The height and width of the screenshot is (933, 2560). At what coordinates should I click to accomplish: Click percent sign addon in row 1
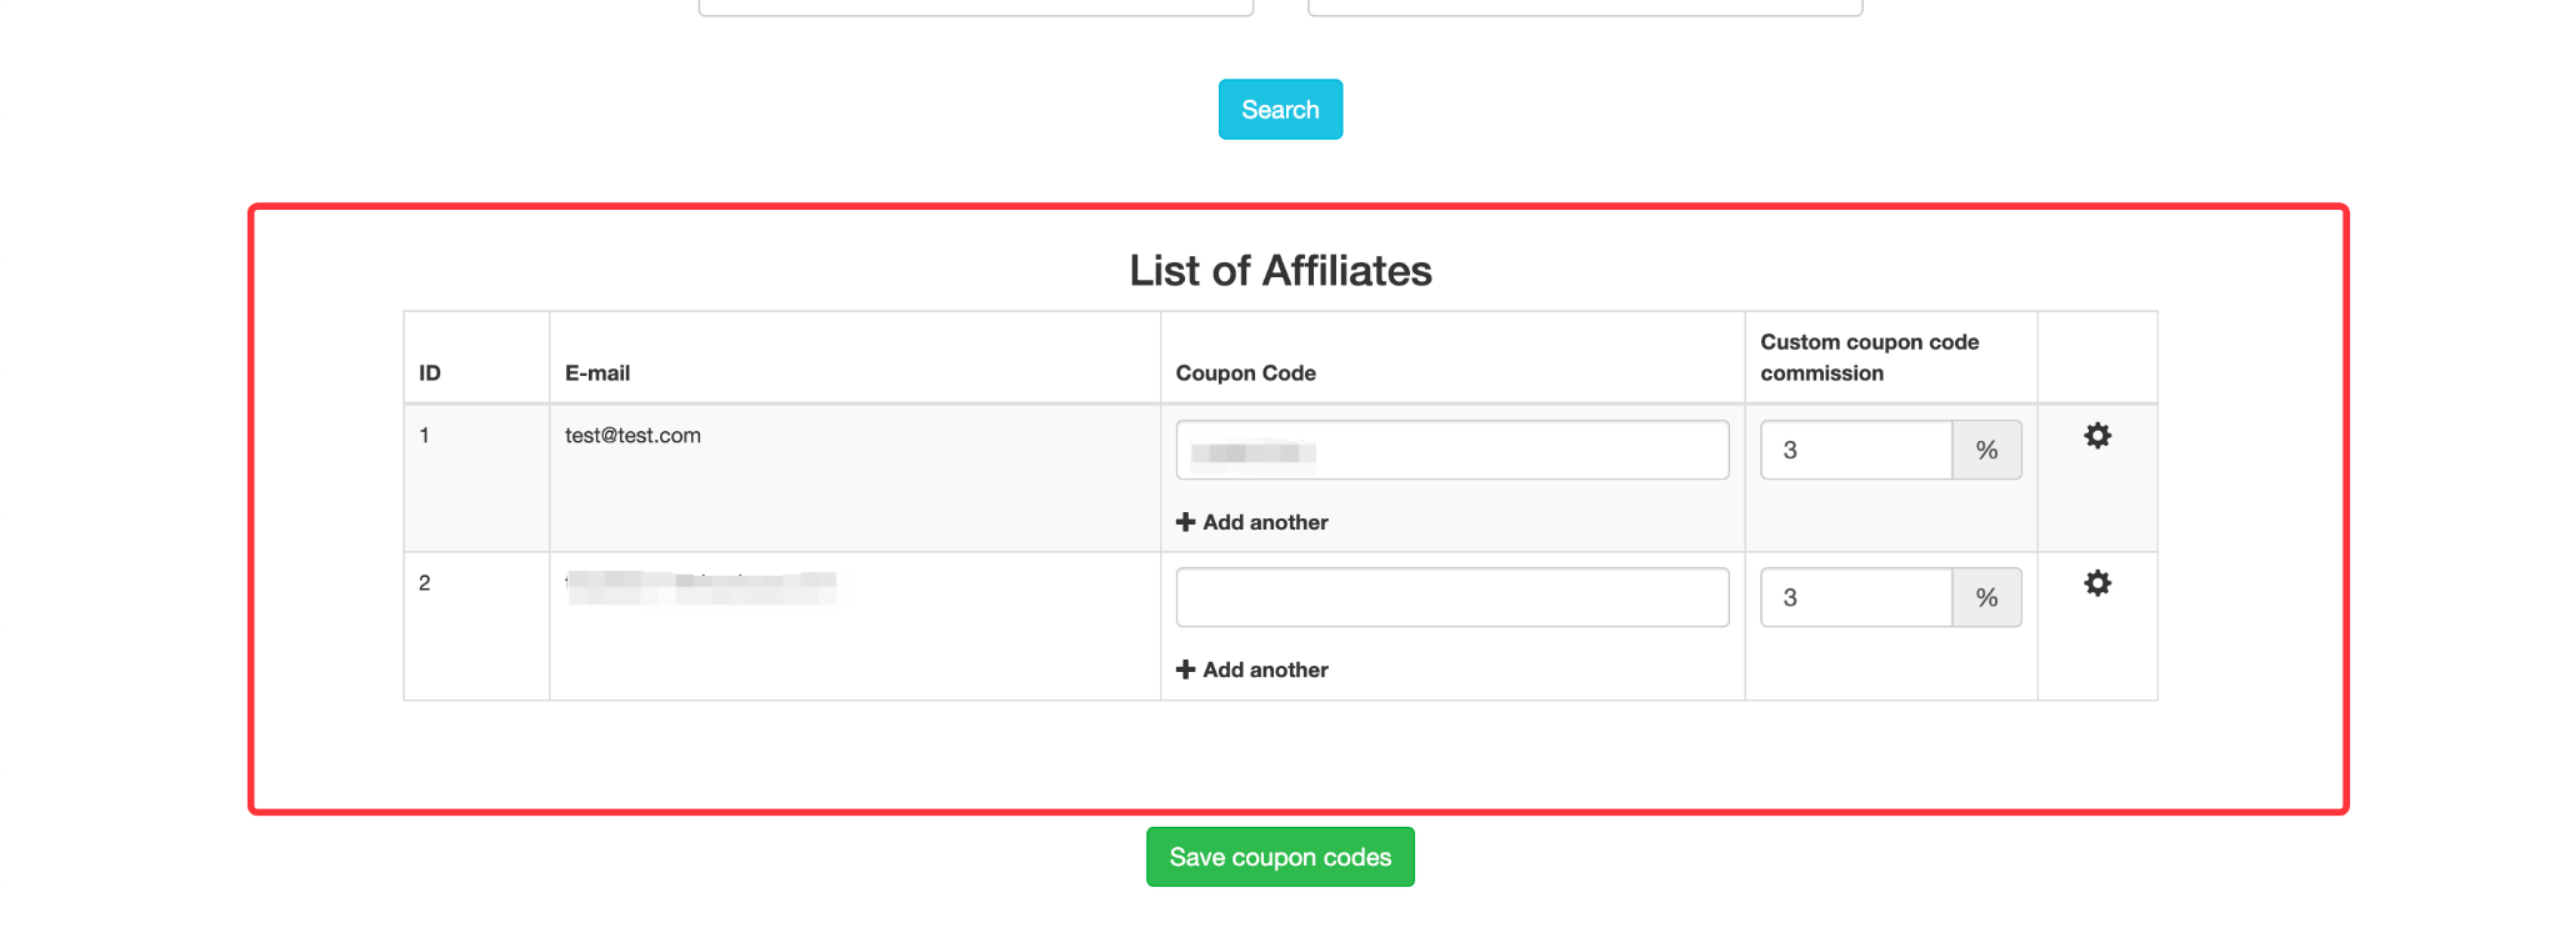click(1986, 450)
